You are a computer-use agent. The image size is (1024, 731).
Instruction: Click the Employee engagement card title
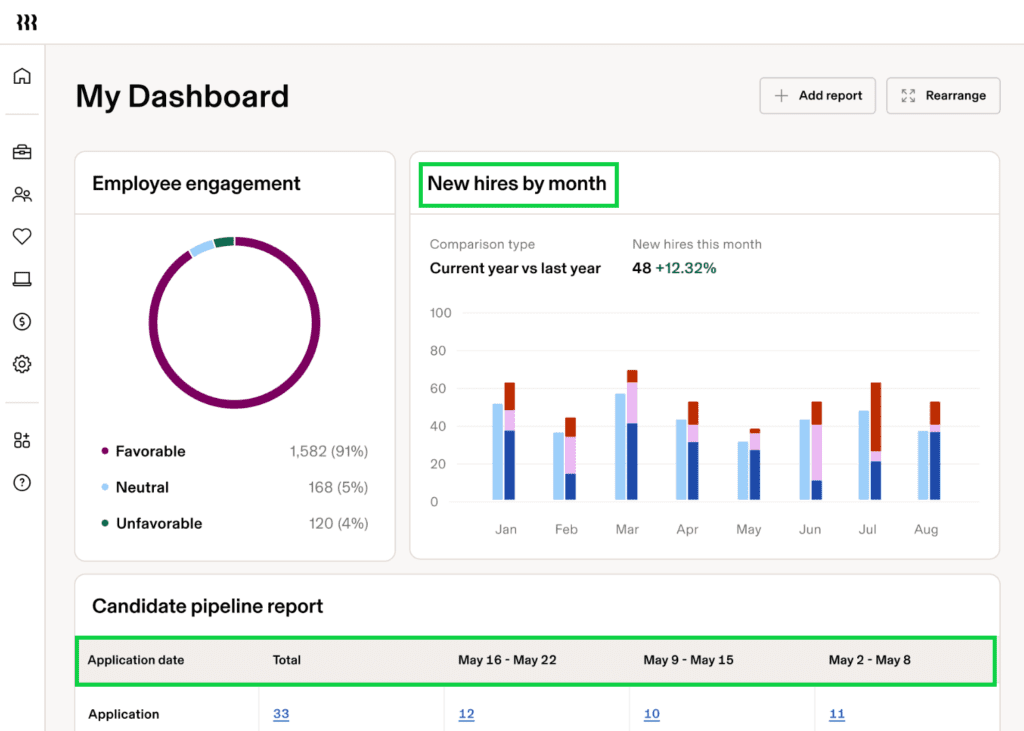[196, 184]
